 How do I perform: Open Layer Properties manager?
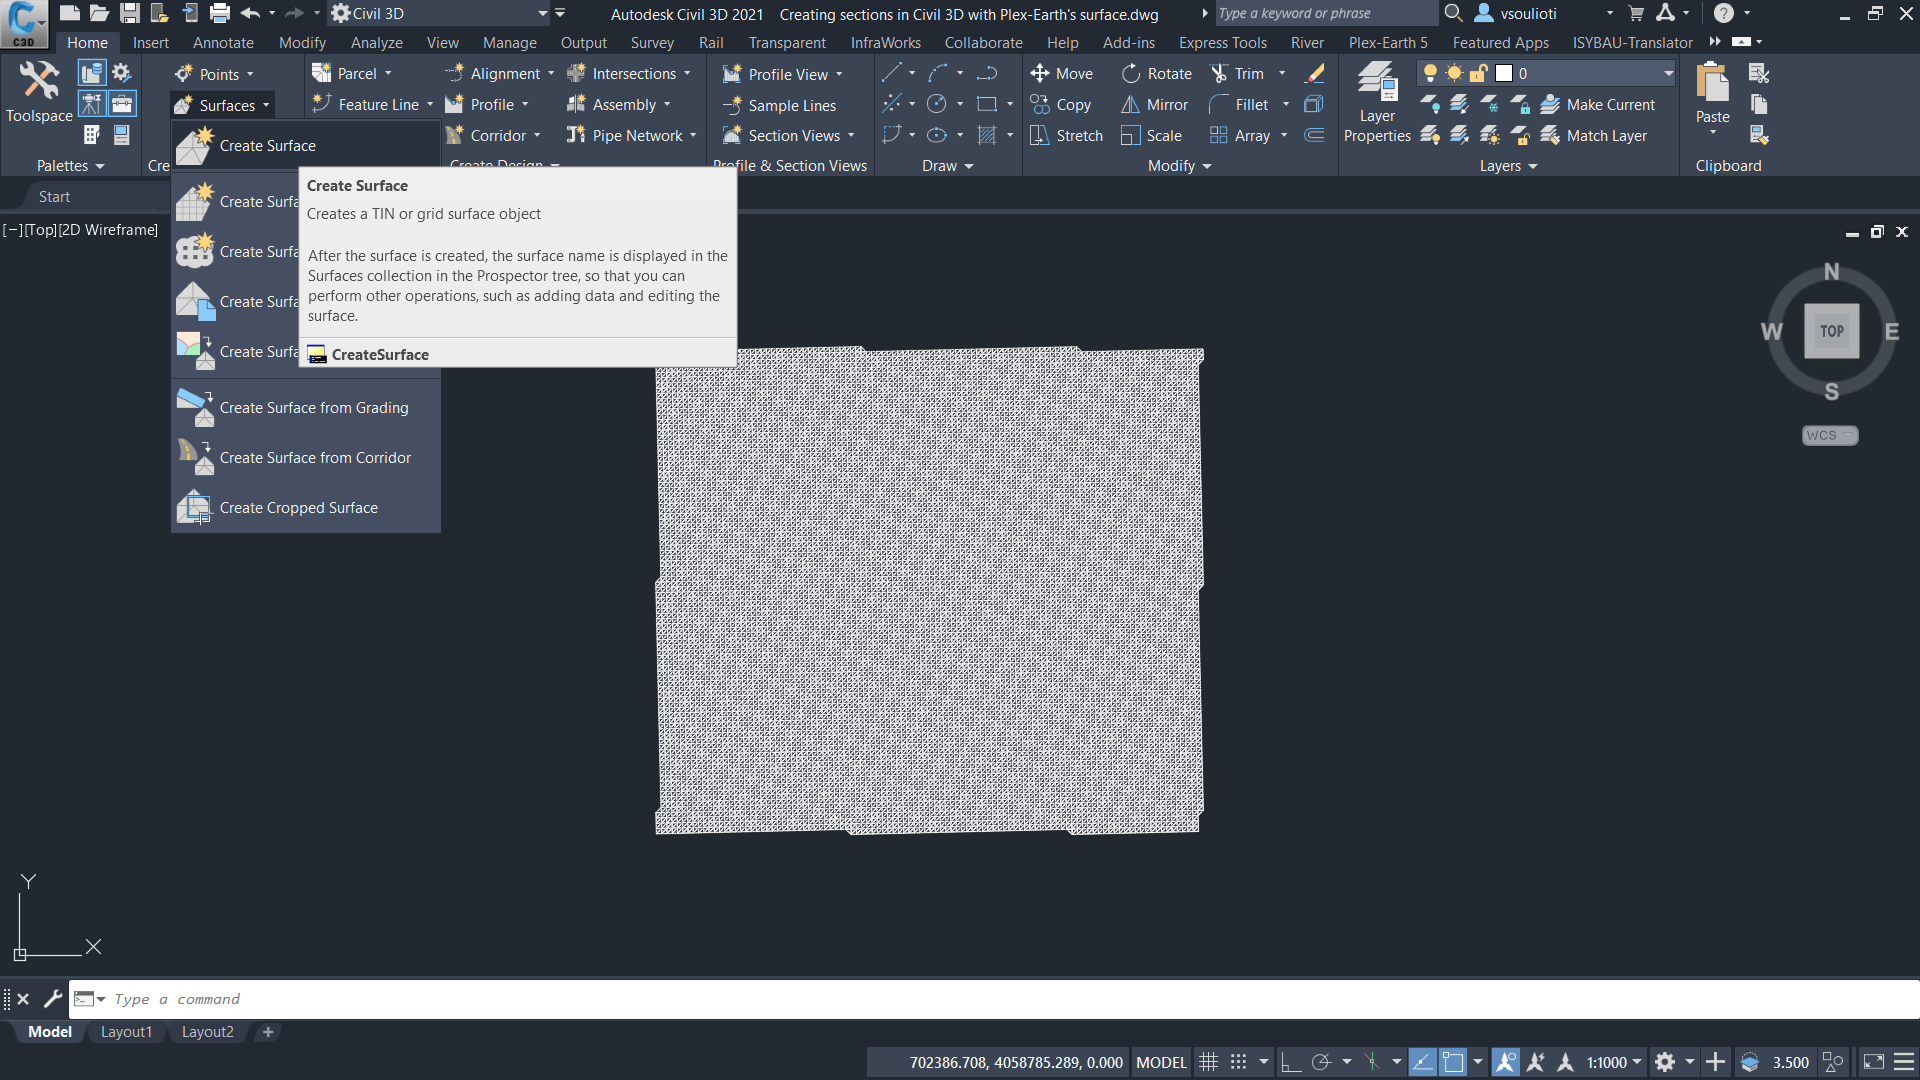(1377, 102)
